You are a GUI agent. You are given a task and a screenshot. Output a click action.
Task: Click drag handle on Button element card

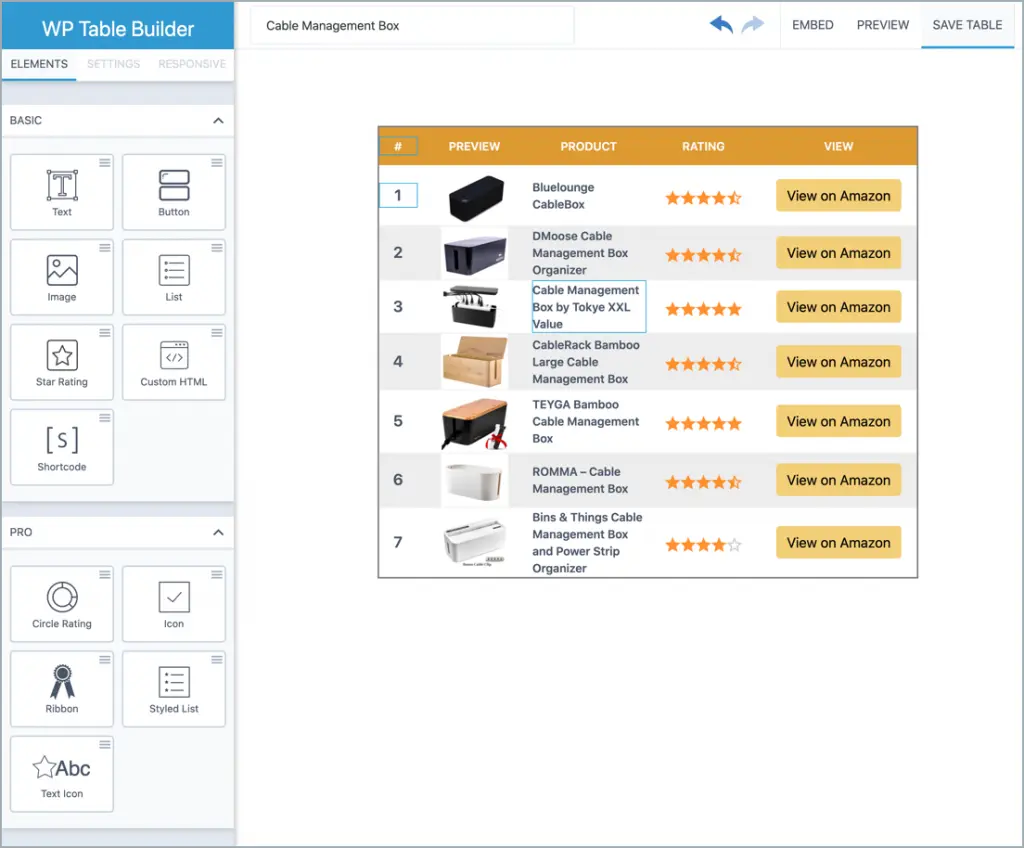point(217,163)
